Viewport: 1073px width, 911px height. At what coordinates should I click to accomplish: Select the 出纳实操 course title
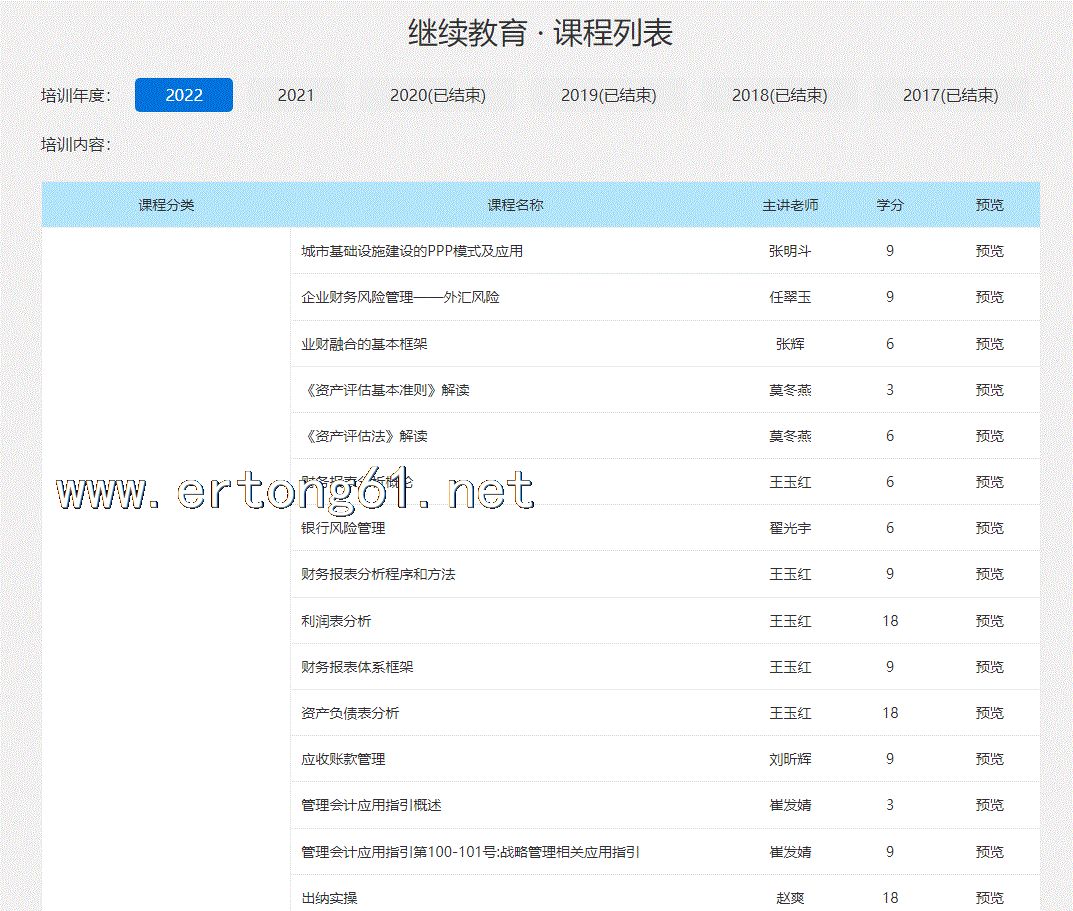tap(329, 898)
